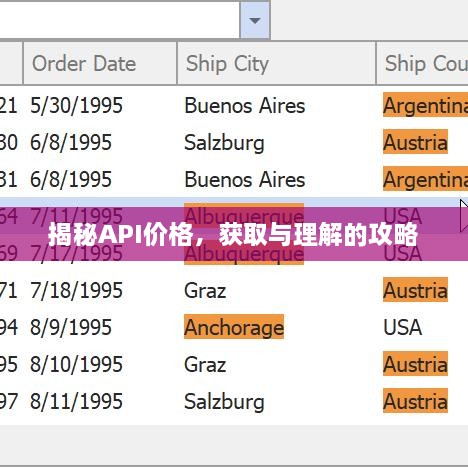The width and height of the screenshot is (468, 468).
Task: Click the Austria cell in Salzburg 6/8/1995 row
Action: coord(415,142)
